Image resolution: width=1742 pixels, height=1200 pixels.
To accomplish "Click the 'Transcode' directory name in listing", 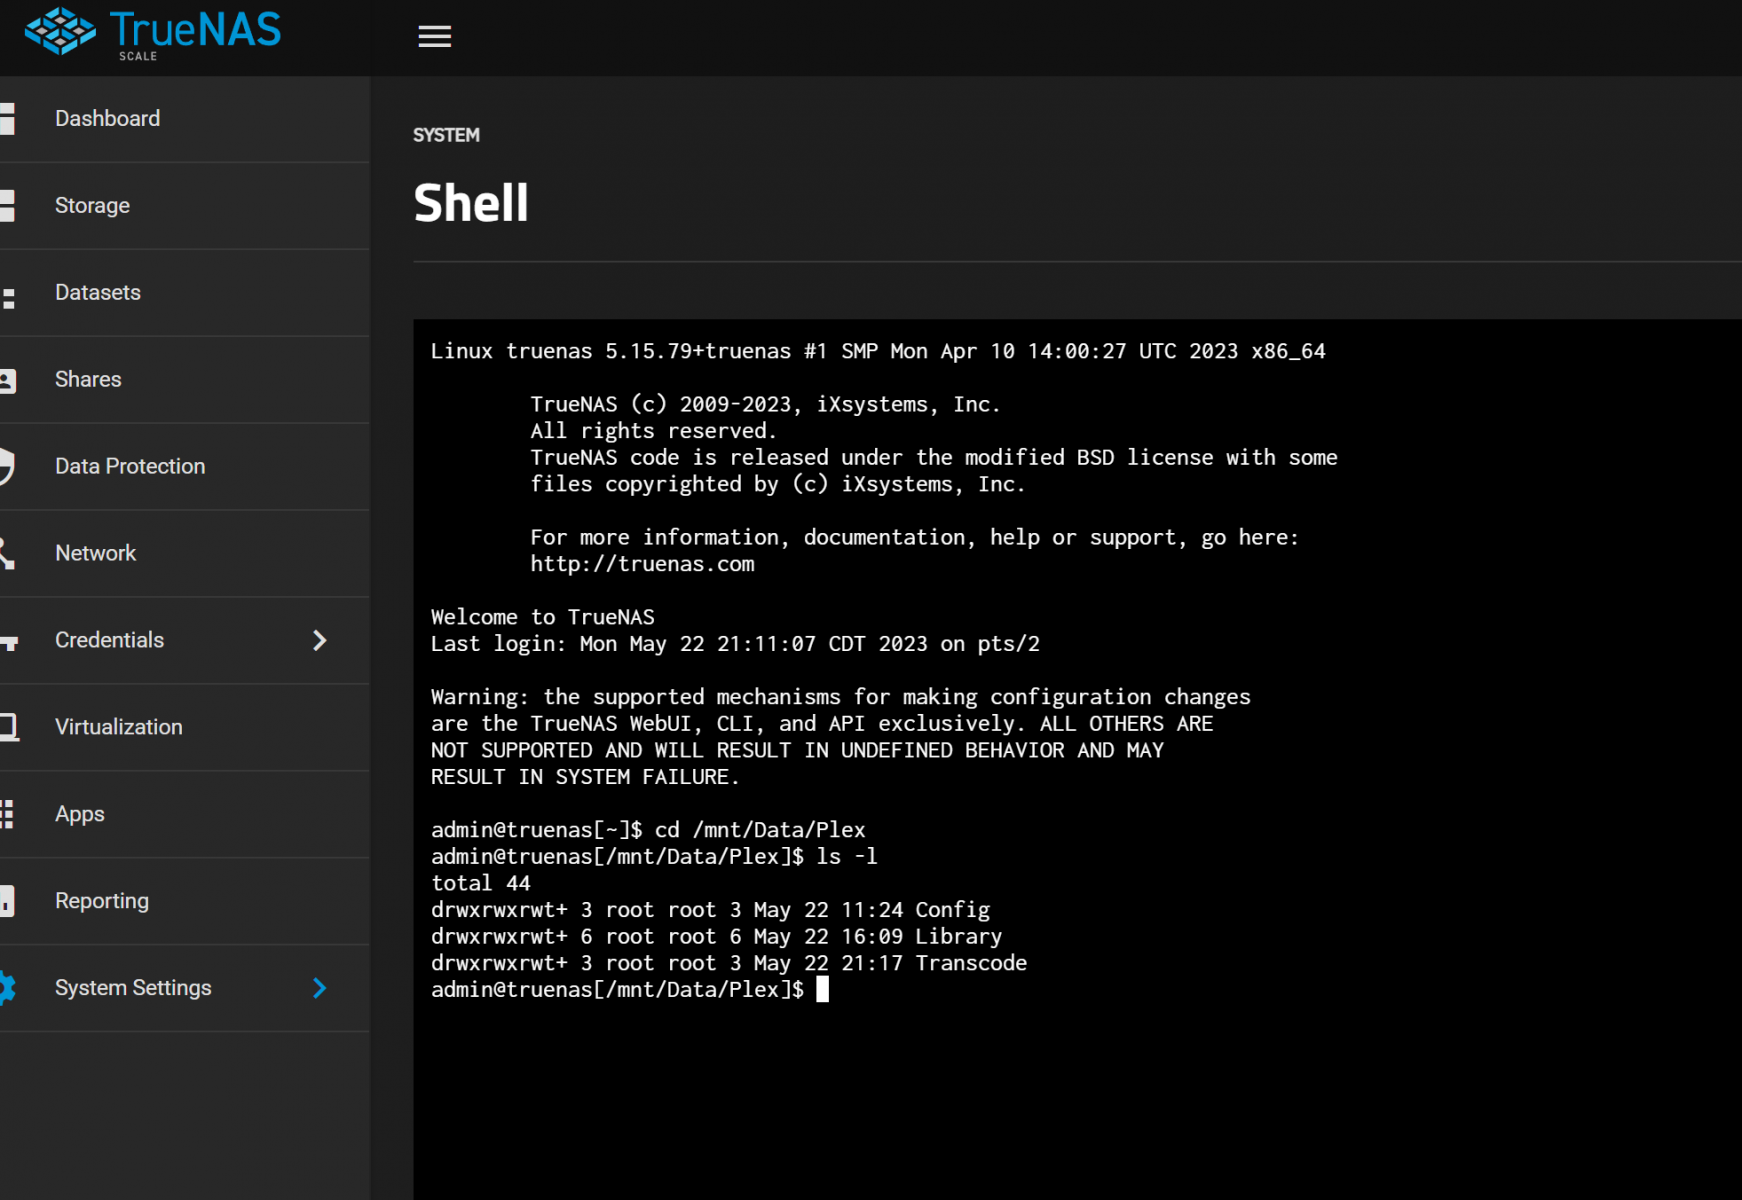I will (x=971, y=964).
